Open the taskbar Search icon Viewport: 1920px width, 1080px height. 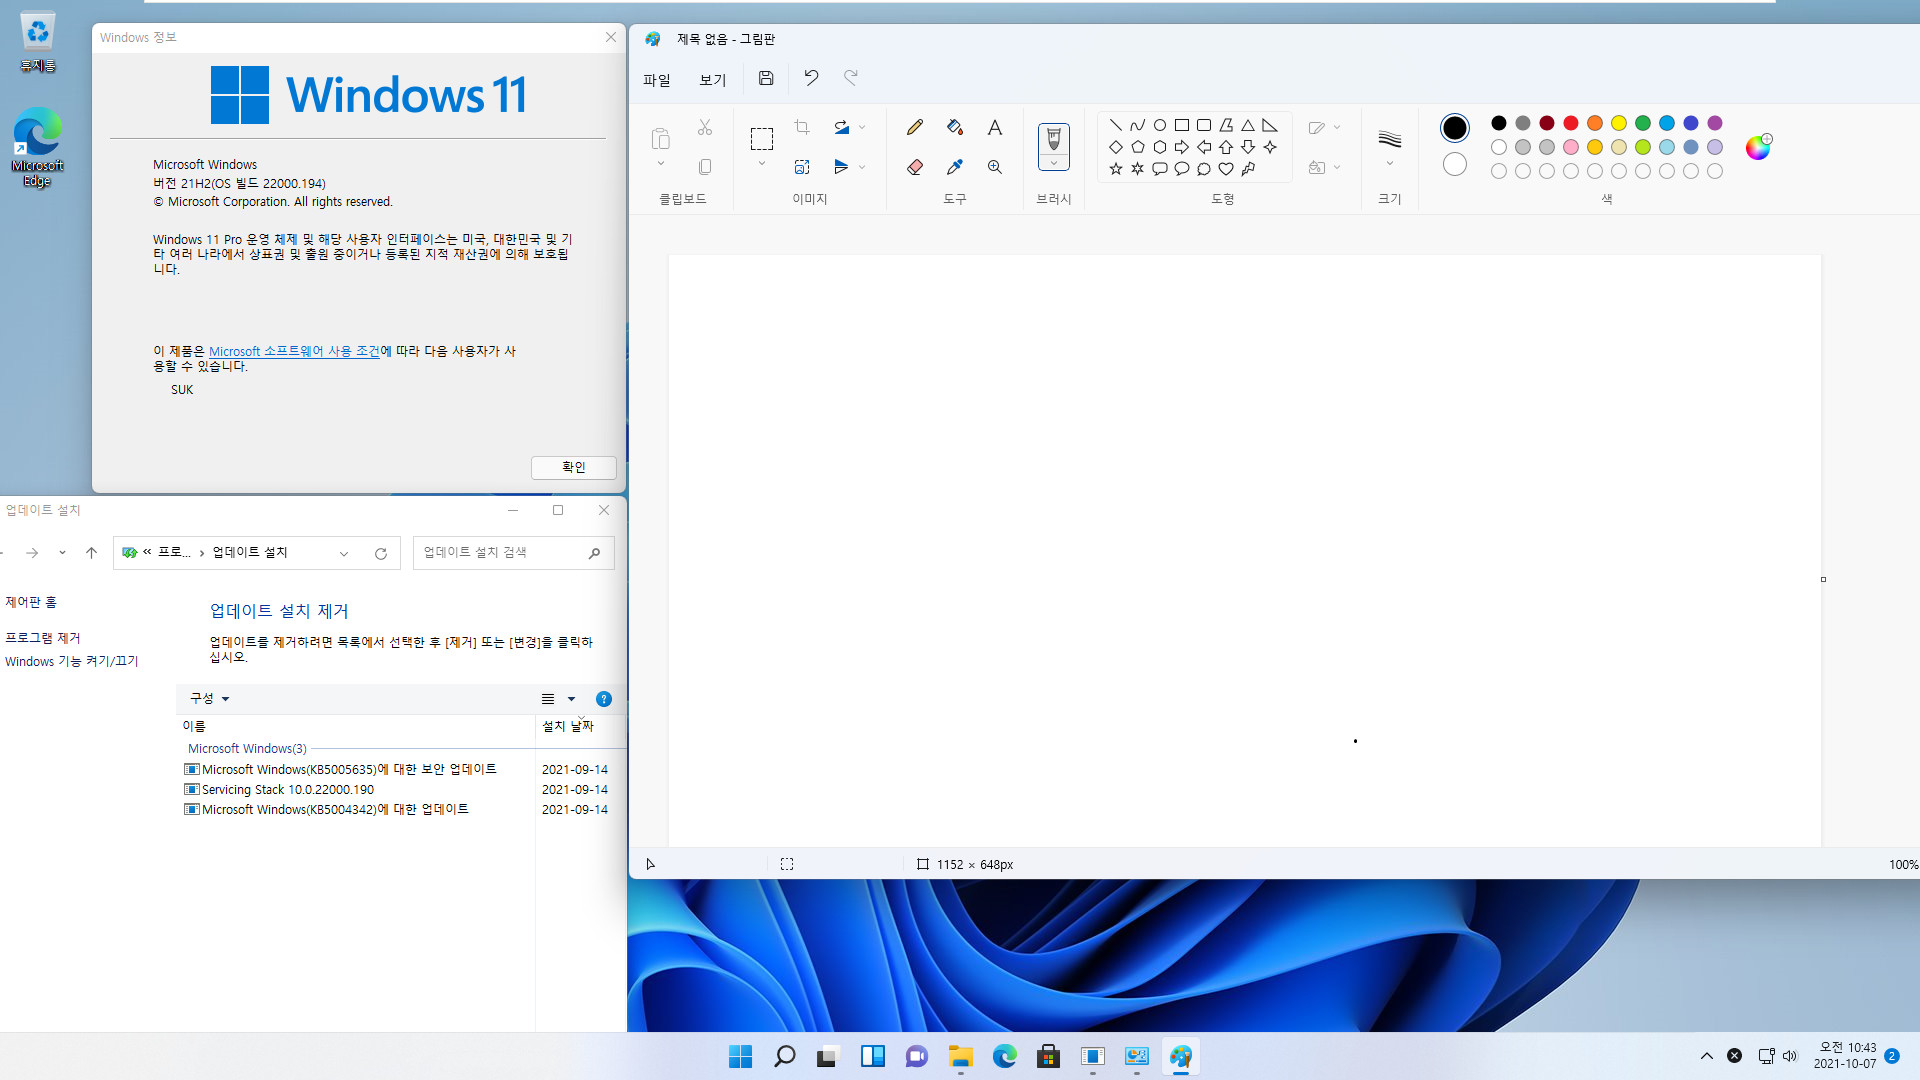785,1056
